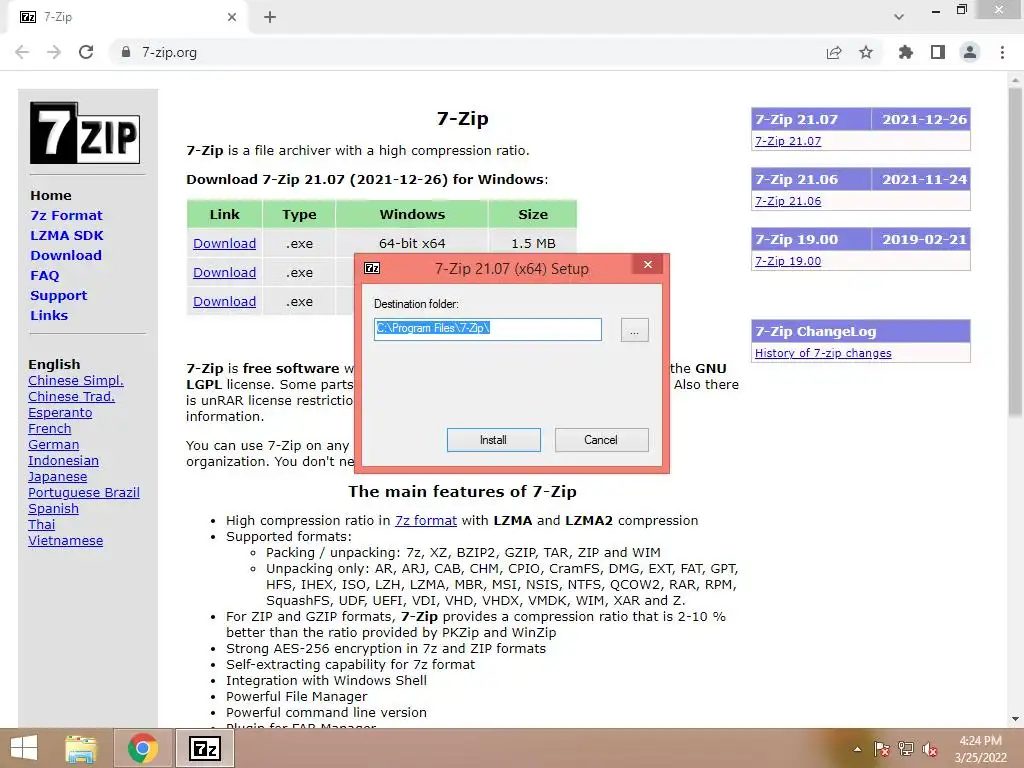Click the second Download link in table
The height and width of the screenshot is (768, 1024).
click(x=224, y=272)
